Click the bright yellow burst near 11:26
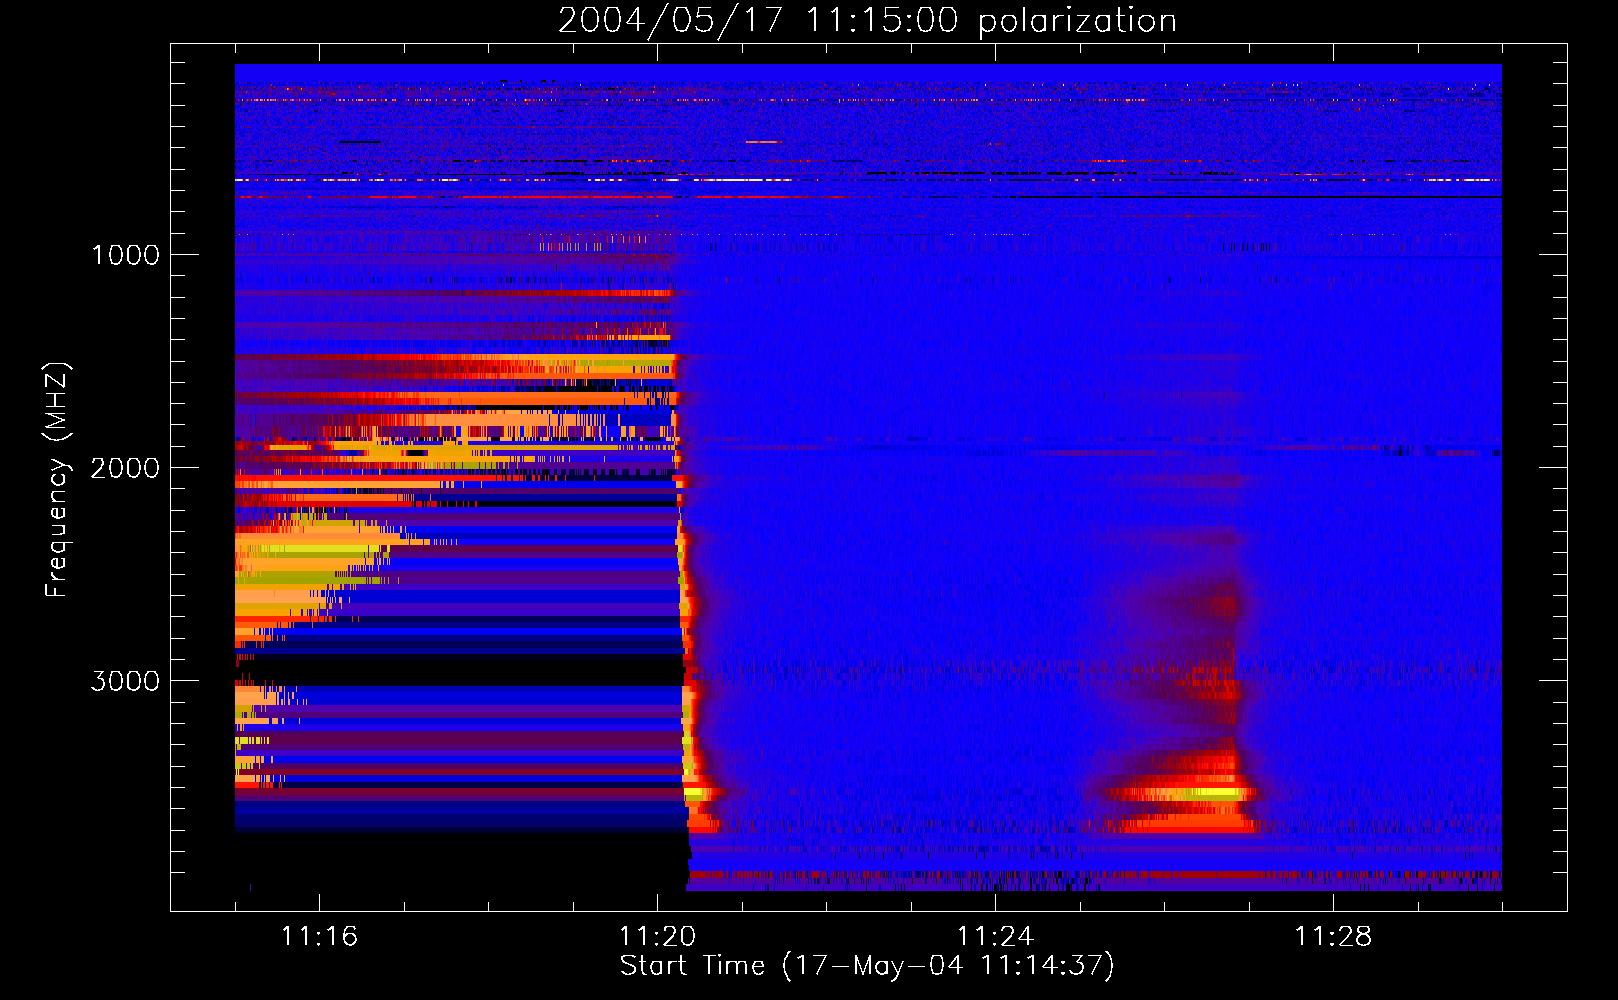 coord(1190,793)
